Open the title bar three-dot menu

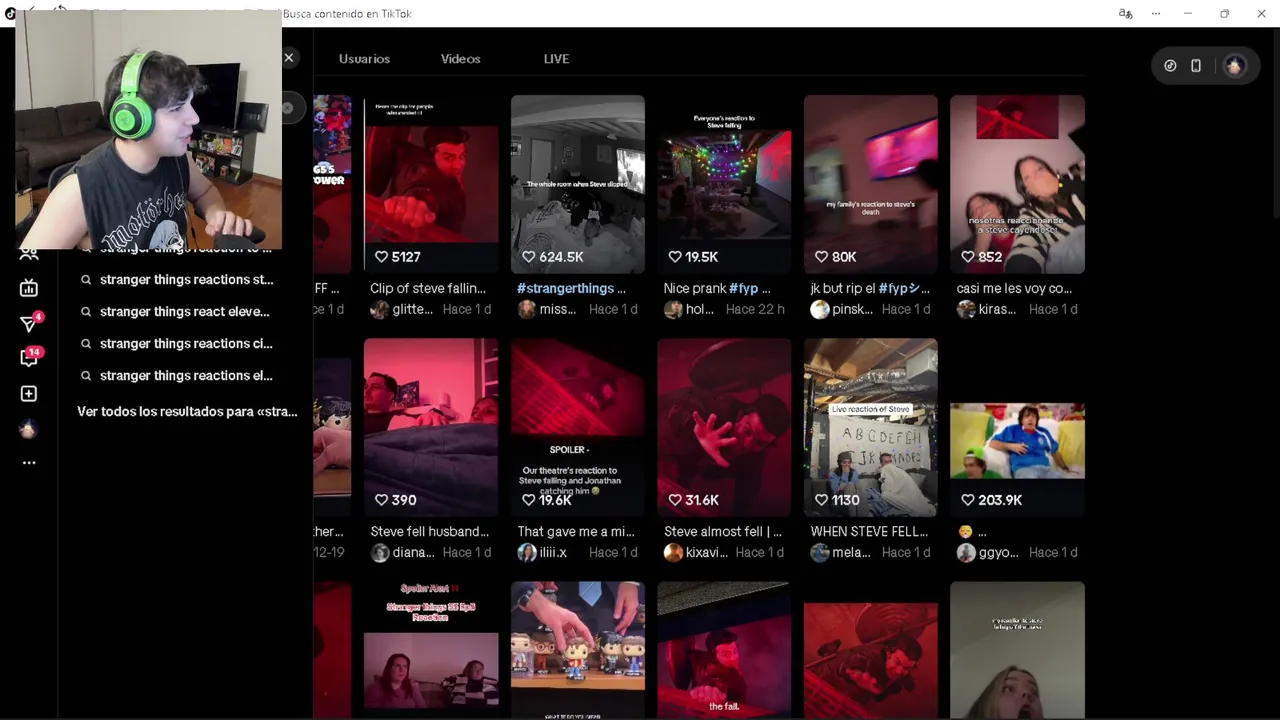[x=1156, y=14]
